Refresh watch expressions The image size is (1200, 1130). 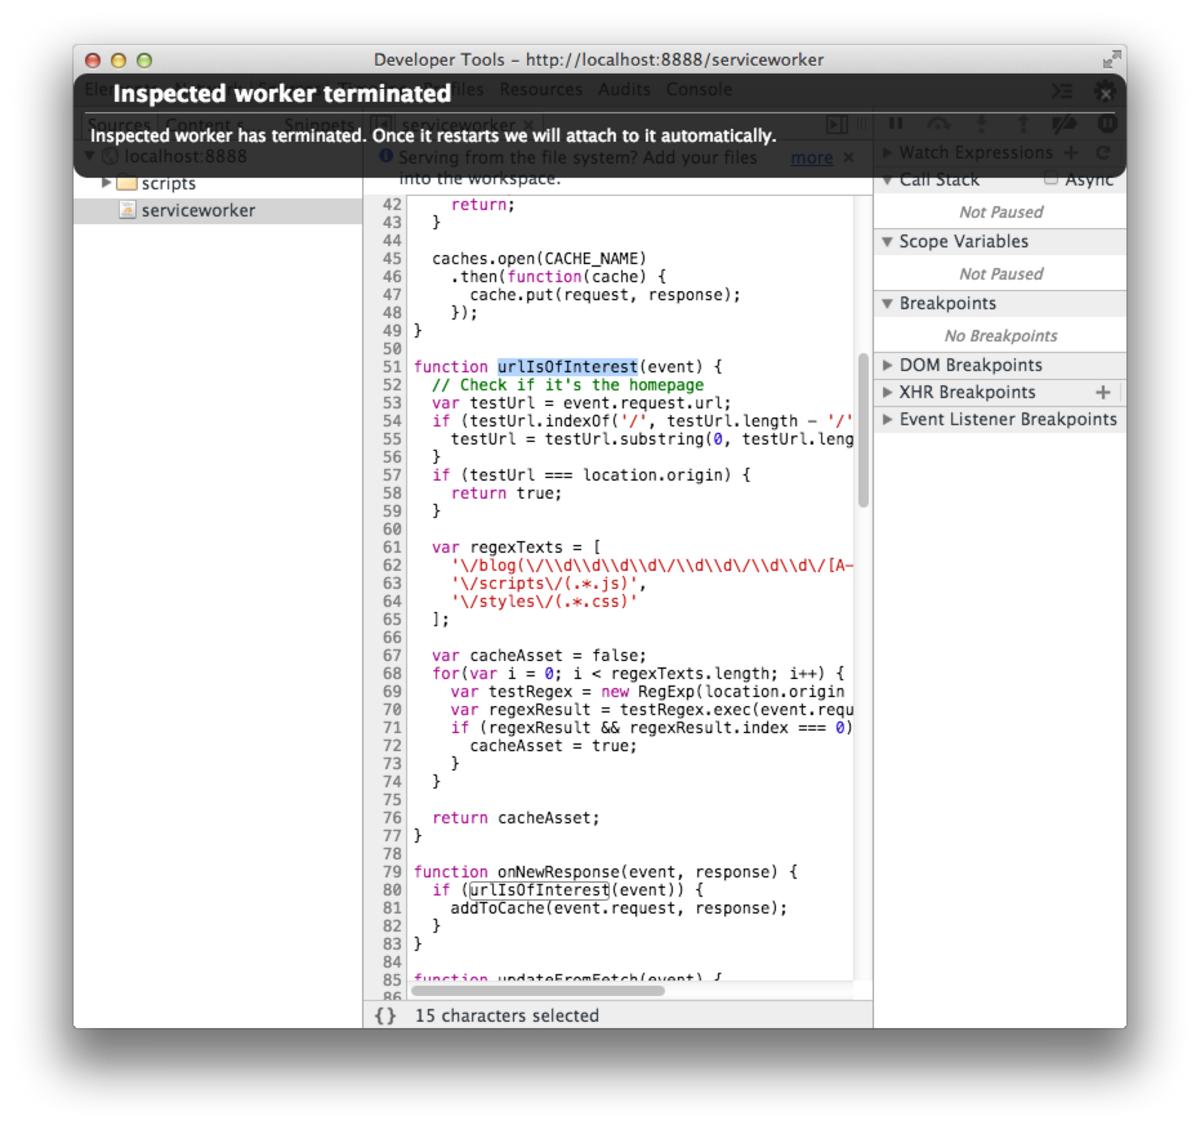1103,153
